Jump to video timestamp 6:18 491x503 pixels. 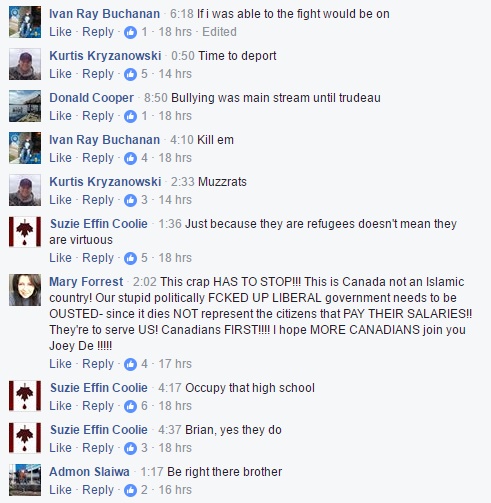(182, 14)
